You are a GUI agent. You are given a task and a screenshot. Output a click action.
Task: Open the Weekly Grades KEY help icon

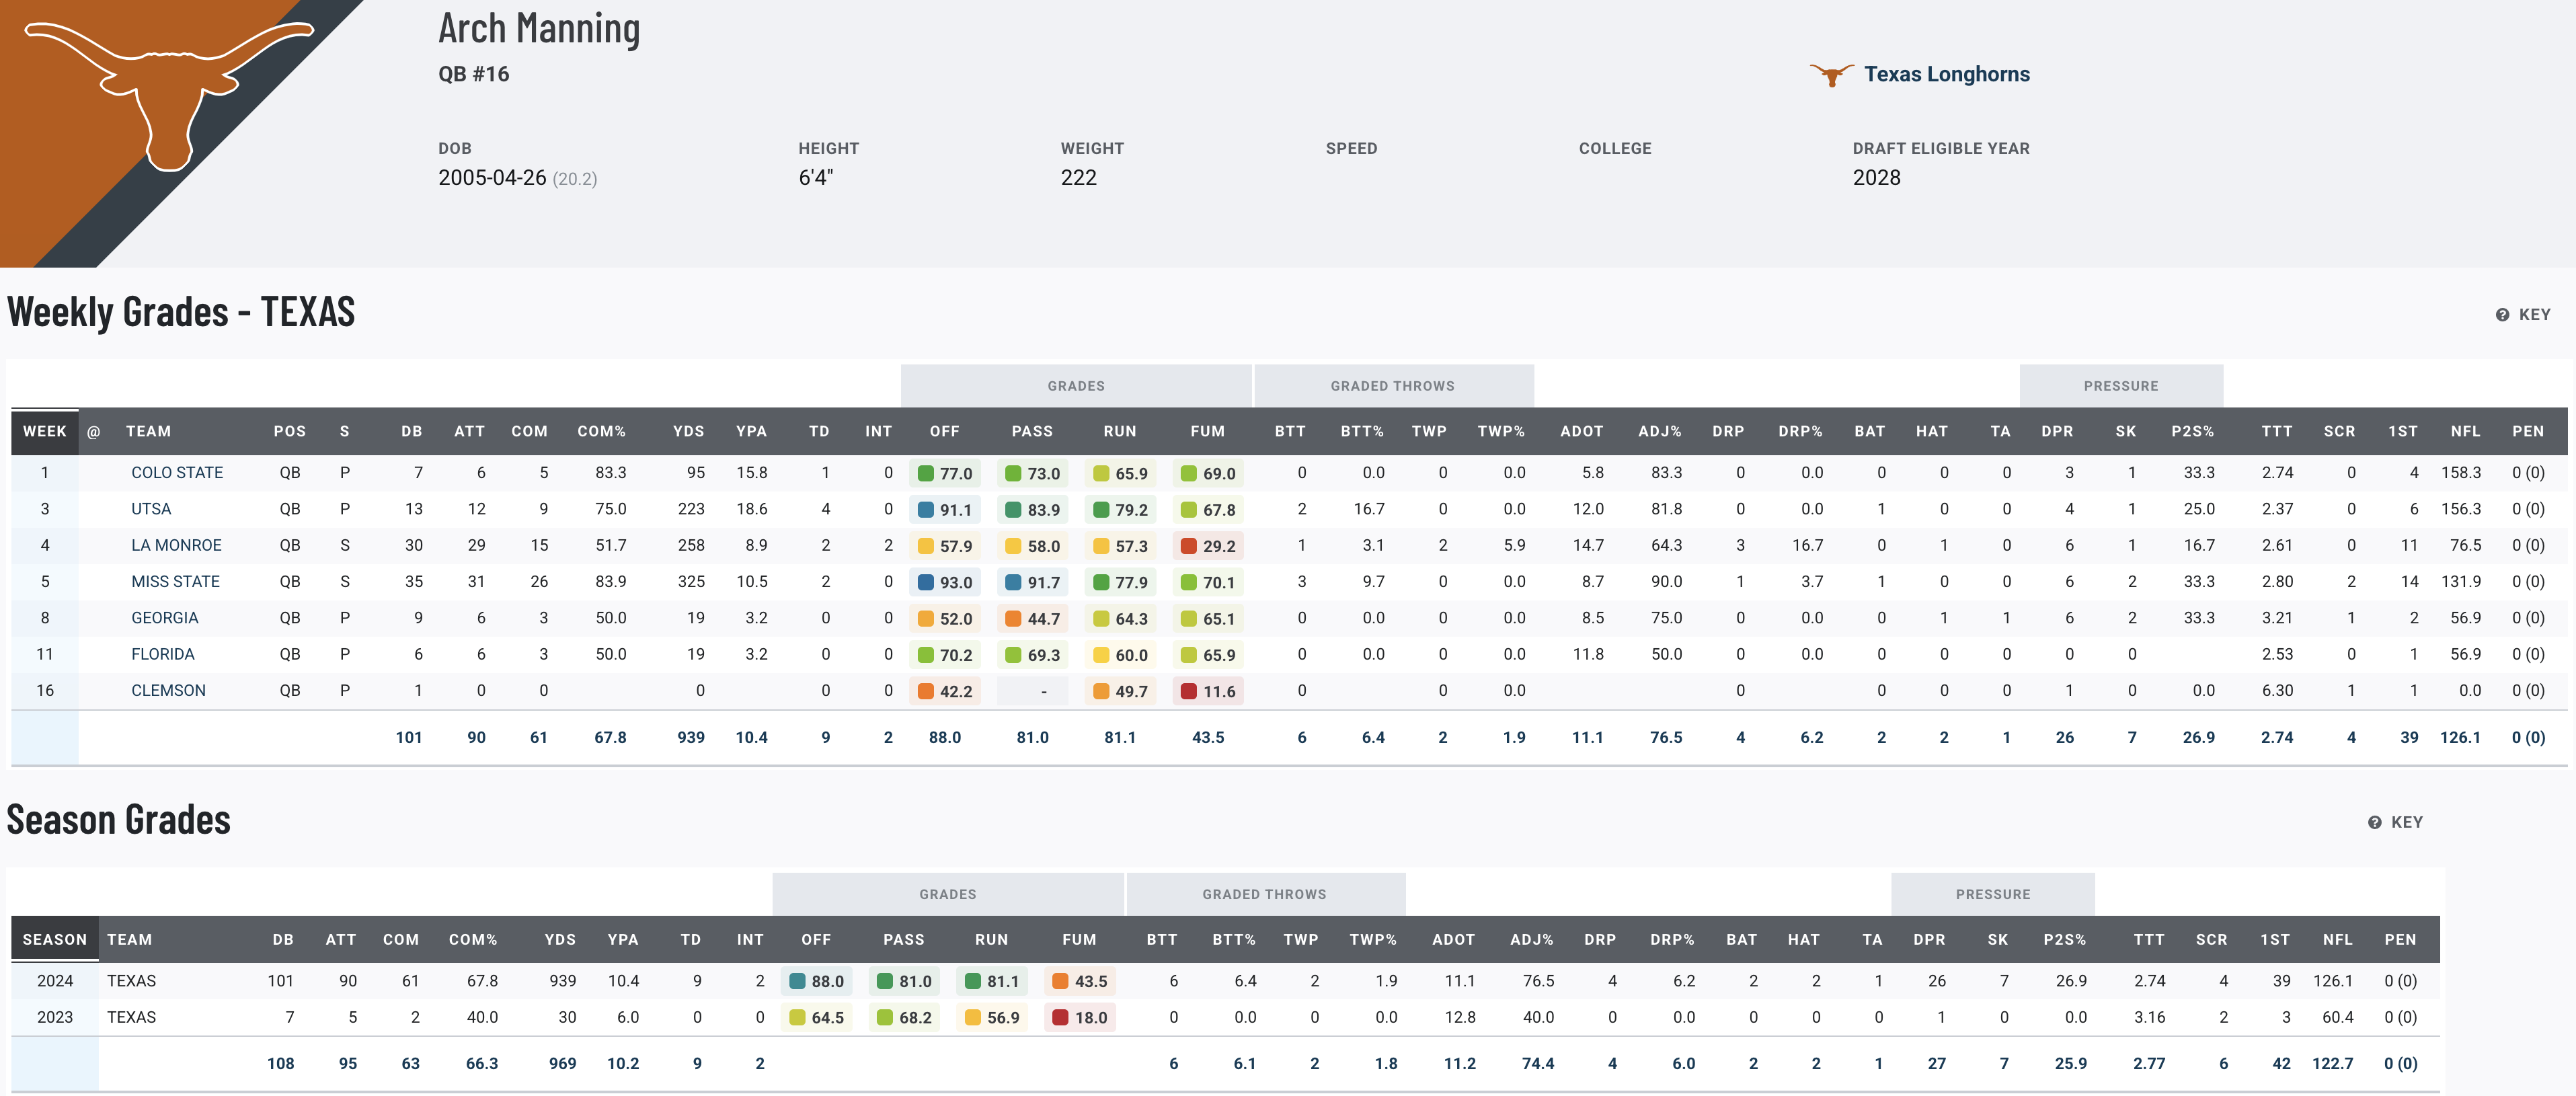click(x=2502, y=315)
